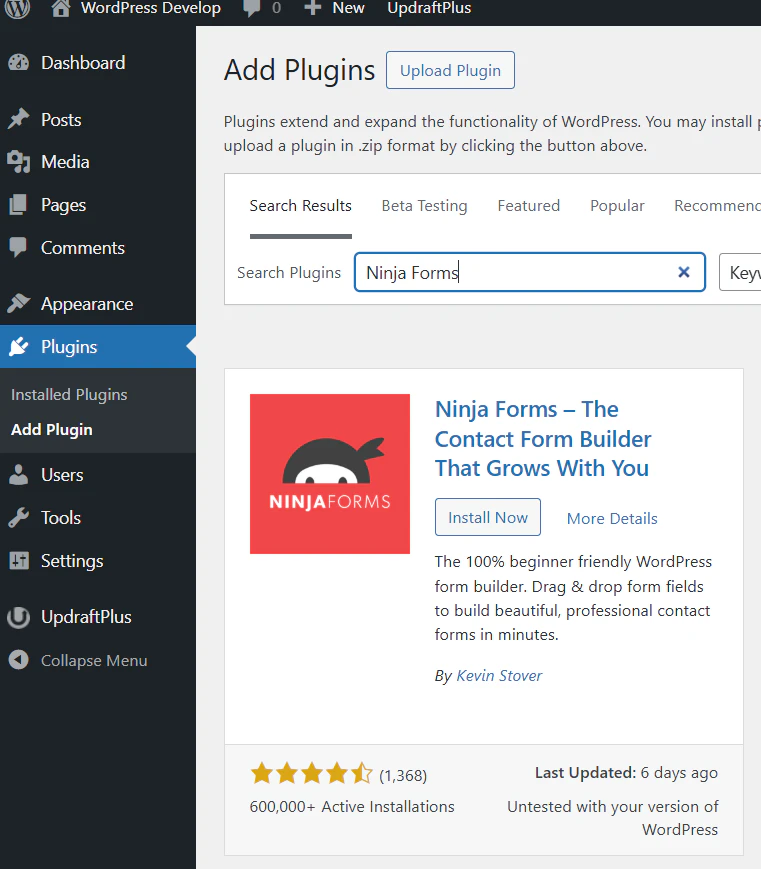Open the Tools menu item
This screenshot has width=761, height=869.
pyautogui.click(x=61, y=518)
